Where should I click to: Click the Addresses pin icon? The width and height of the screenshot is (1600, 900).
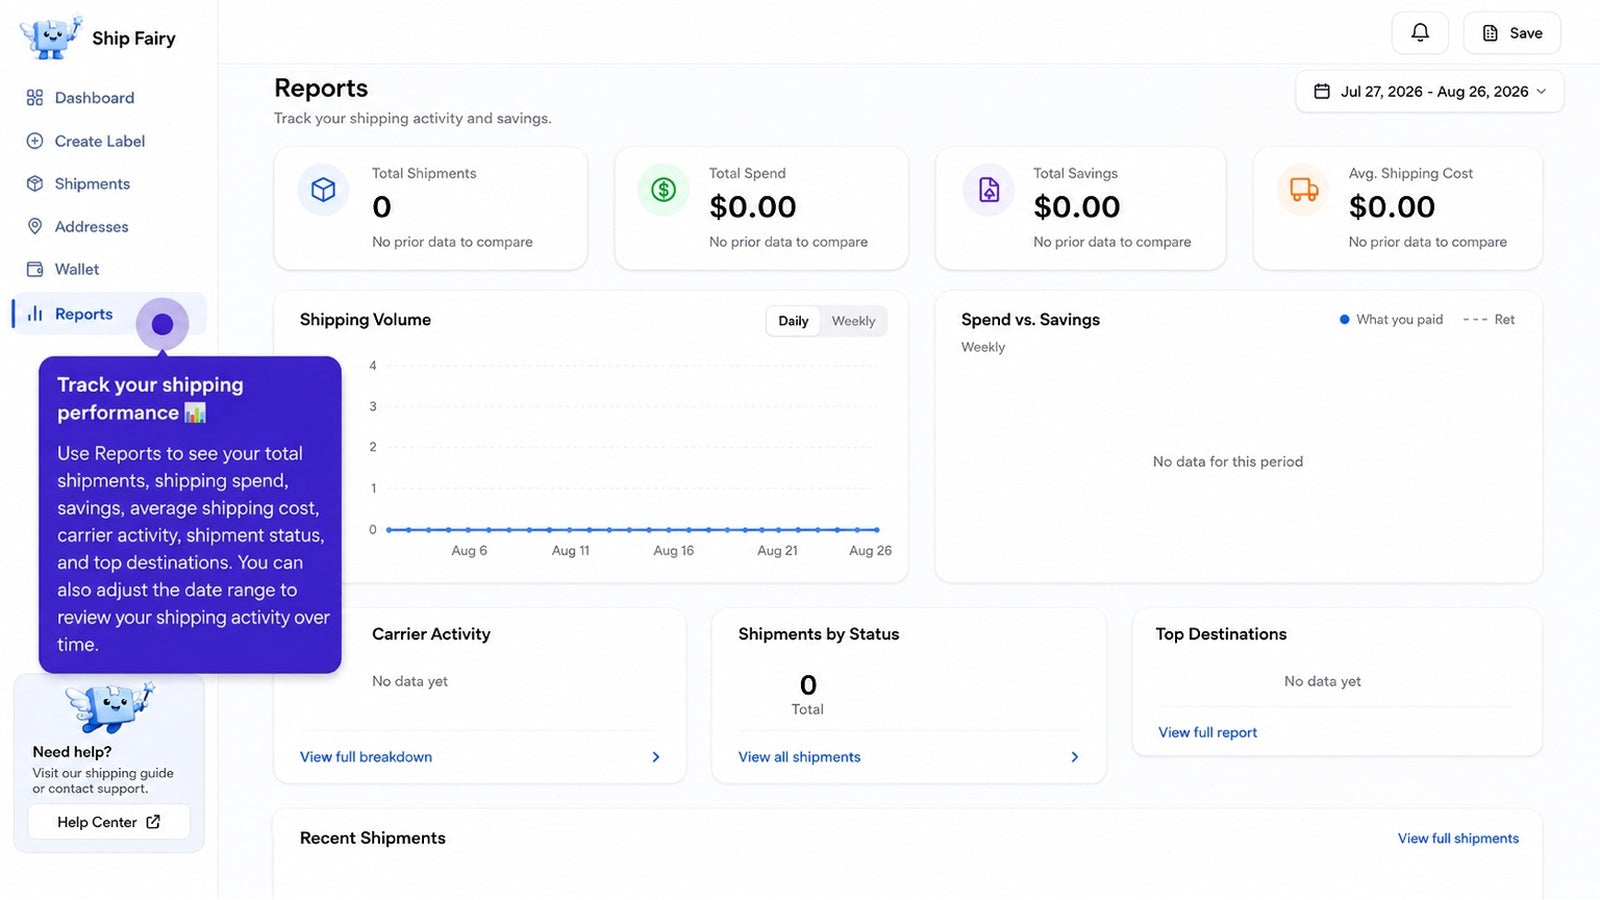point(35,226)
